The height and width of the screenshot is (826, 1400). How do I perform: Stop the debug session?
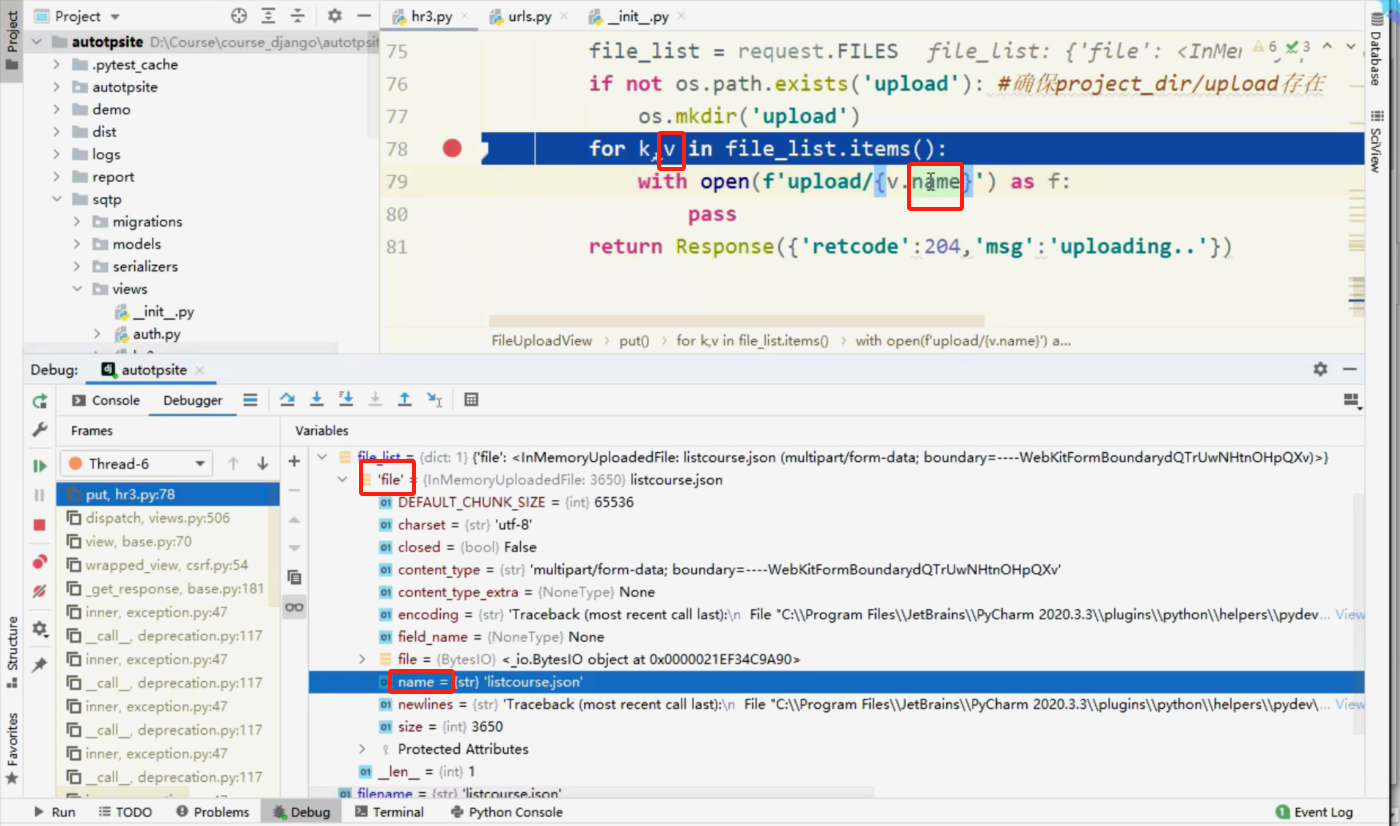[x=40, y=525]
